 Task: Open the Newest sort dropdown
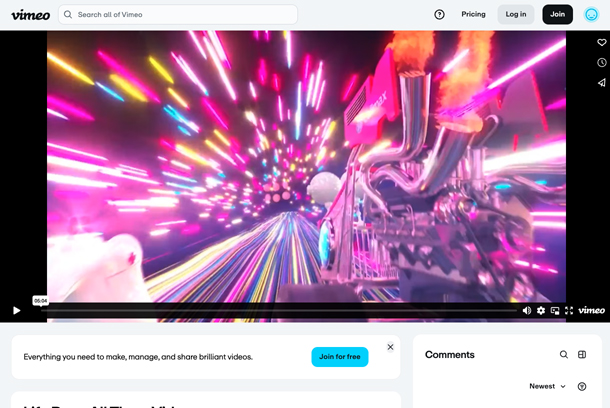coord(547,386)
